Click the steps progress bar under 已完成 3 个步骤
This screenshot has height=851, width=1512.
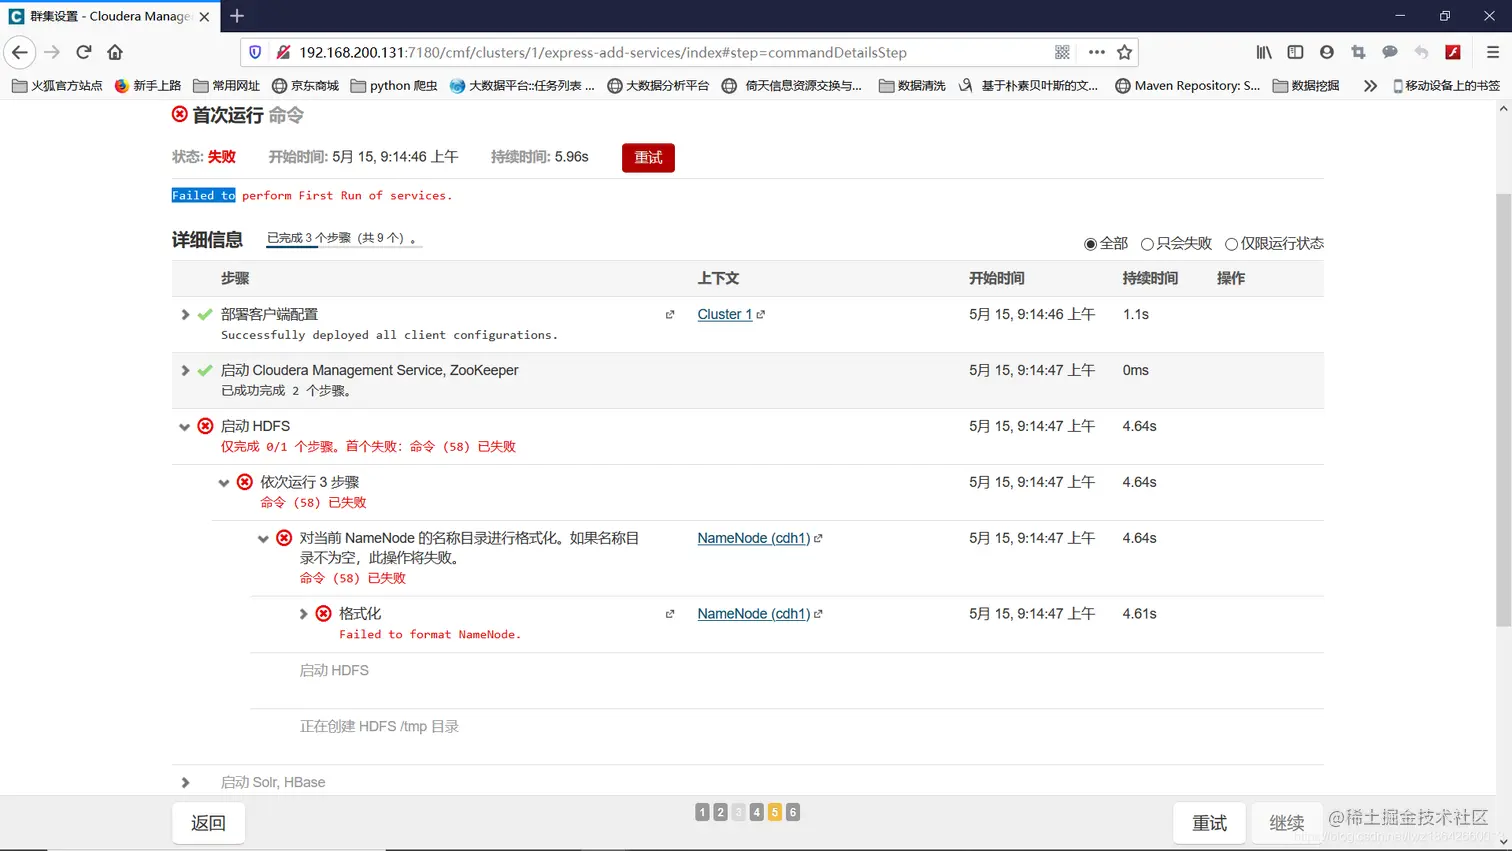[x=344, y=247]
